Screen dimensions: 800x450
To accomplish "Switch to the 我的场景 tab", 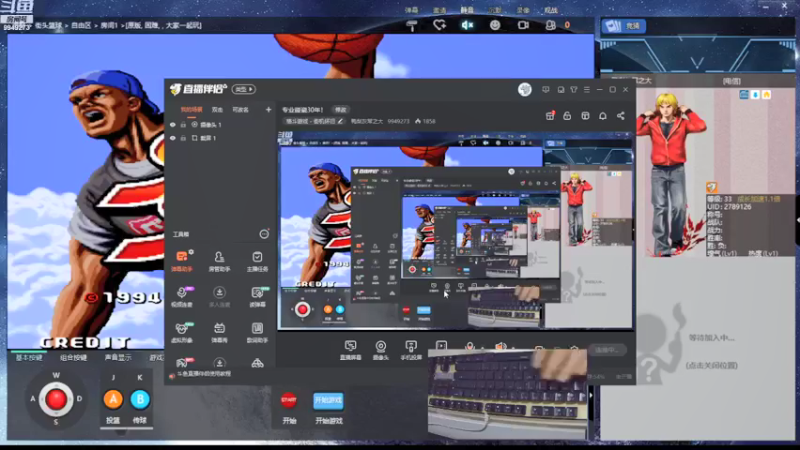I will click(x=191, y=110).
